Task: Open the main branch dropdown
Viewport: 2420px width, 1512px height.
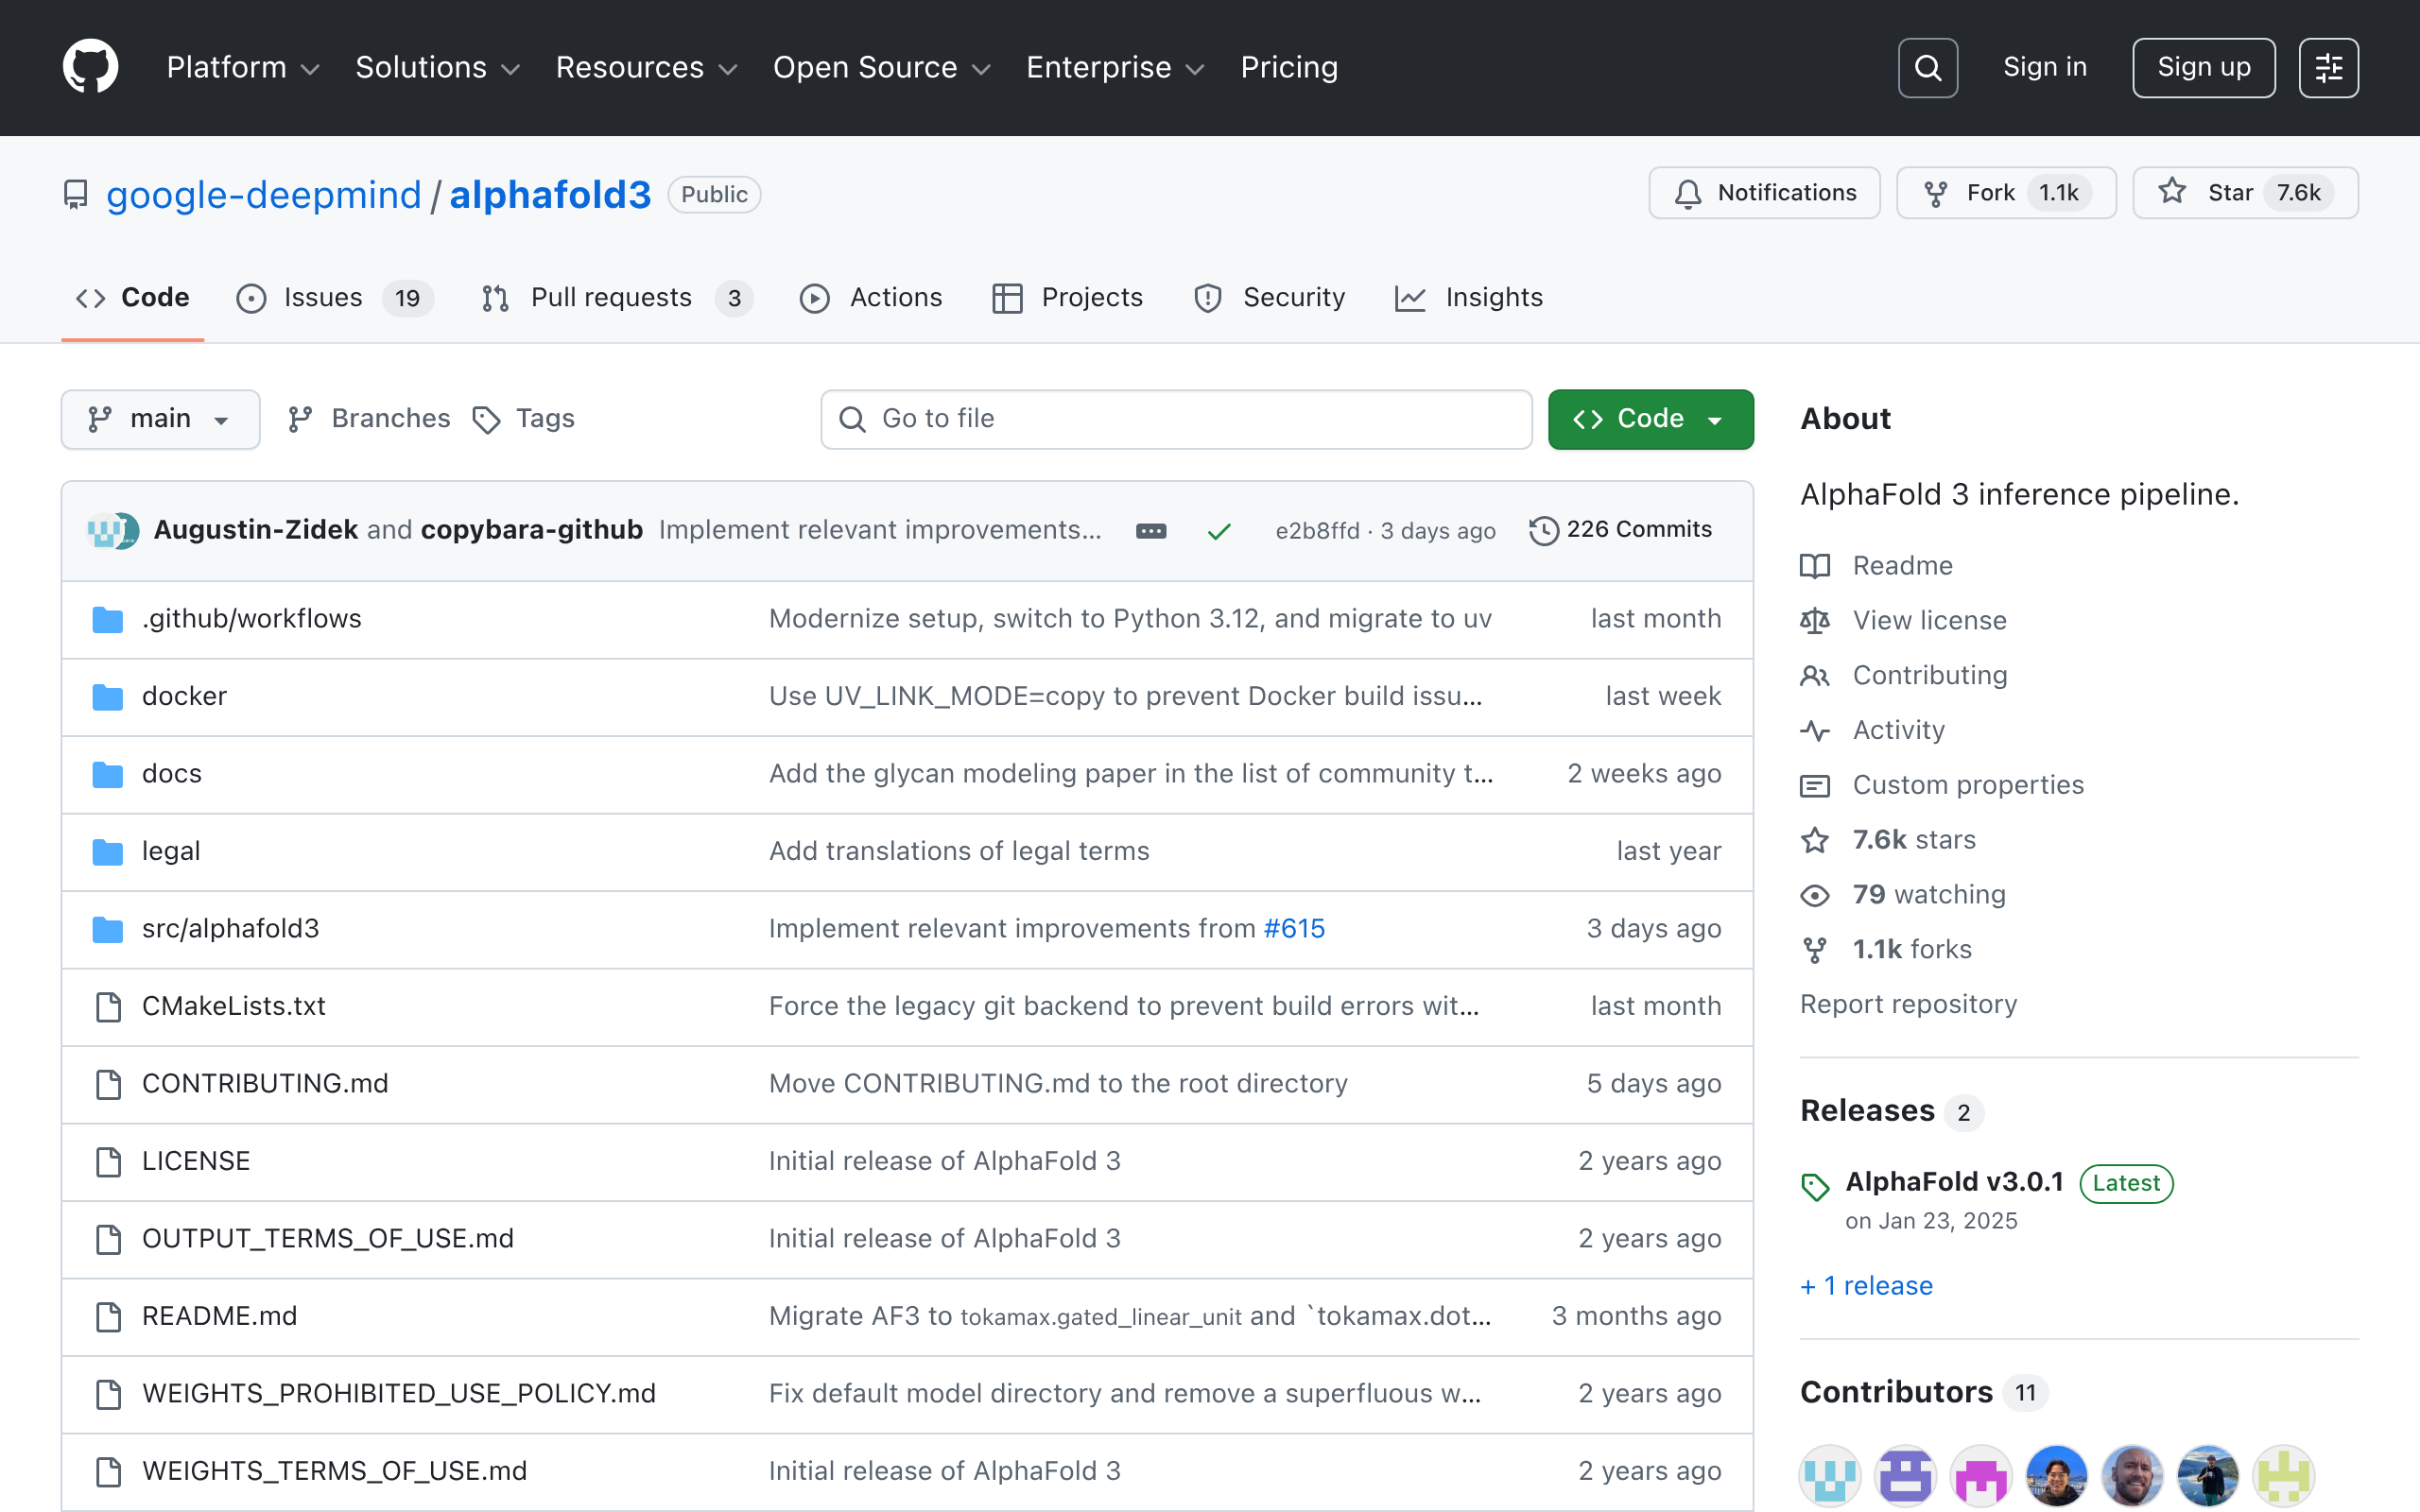Action: (160, 419)
